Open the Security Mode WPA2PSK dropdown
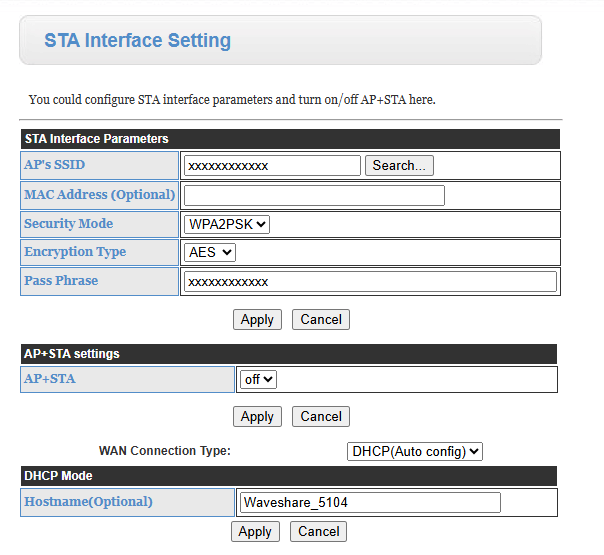 coord(227,224)
